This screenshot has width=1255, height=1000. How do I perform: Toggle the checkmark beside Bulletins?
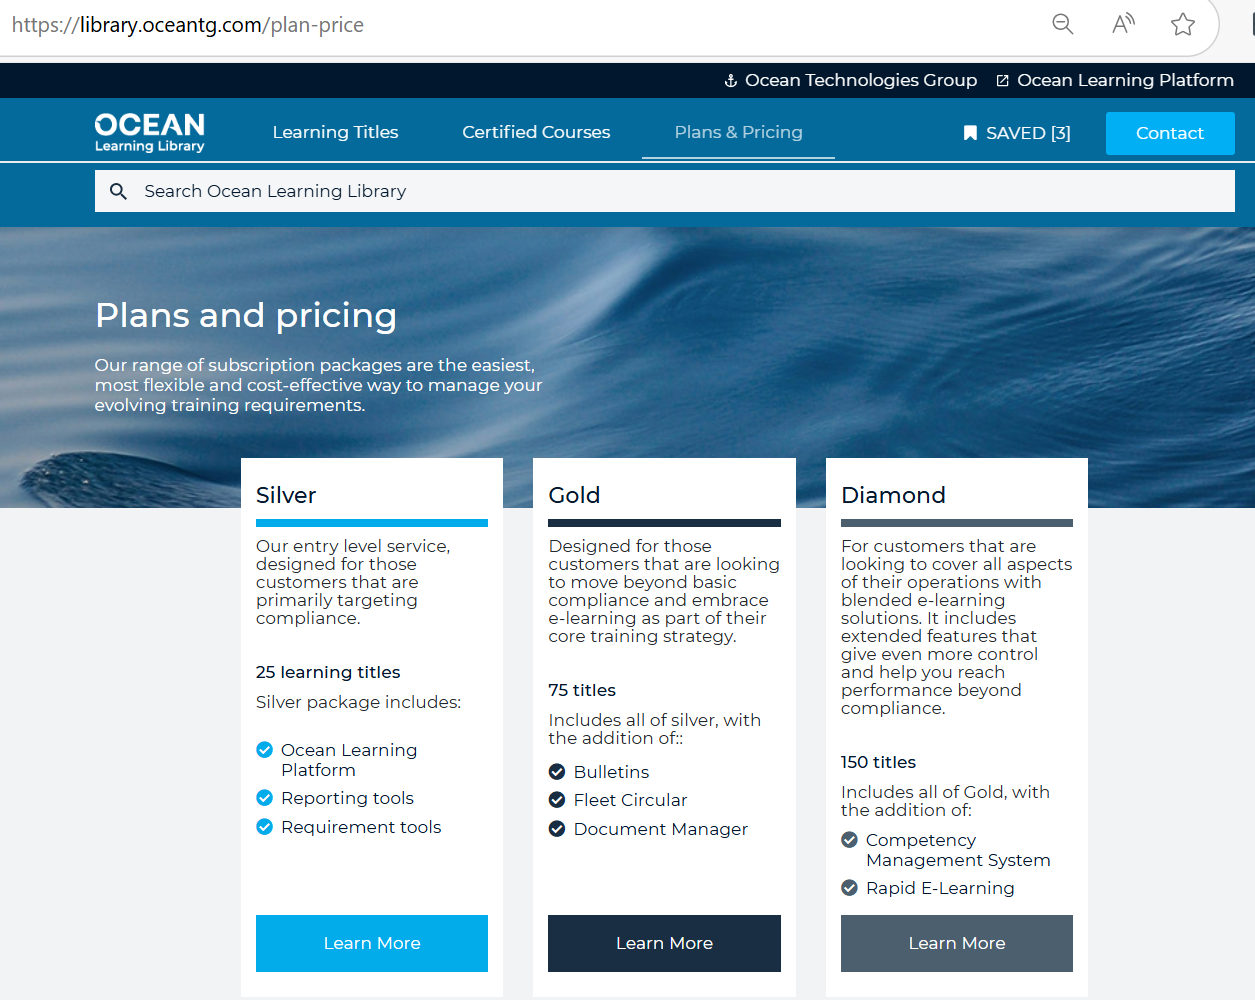point(557,771)
